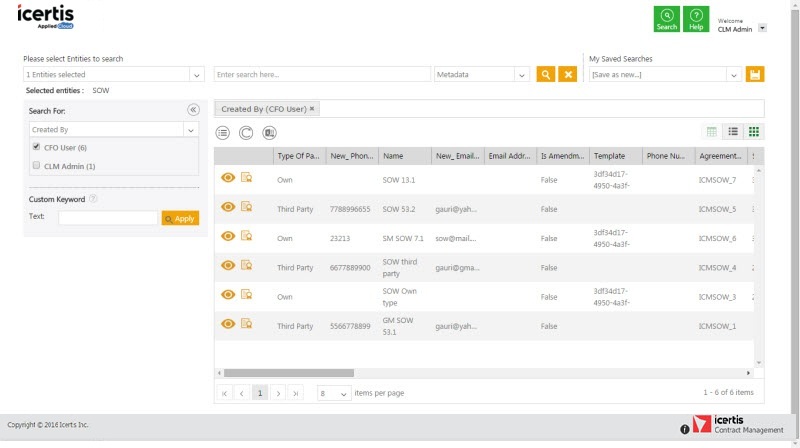The height and width of the screenshot is (448, 800).
Task: Open the green Help tile
Action: tap(696, 18)
